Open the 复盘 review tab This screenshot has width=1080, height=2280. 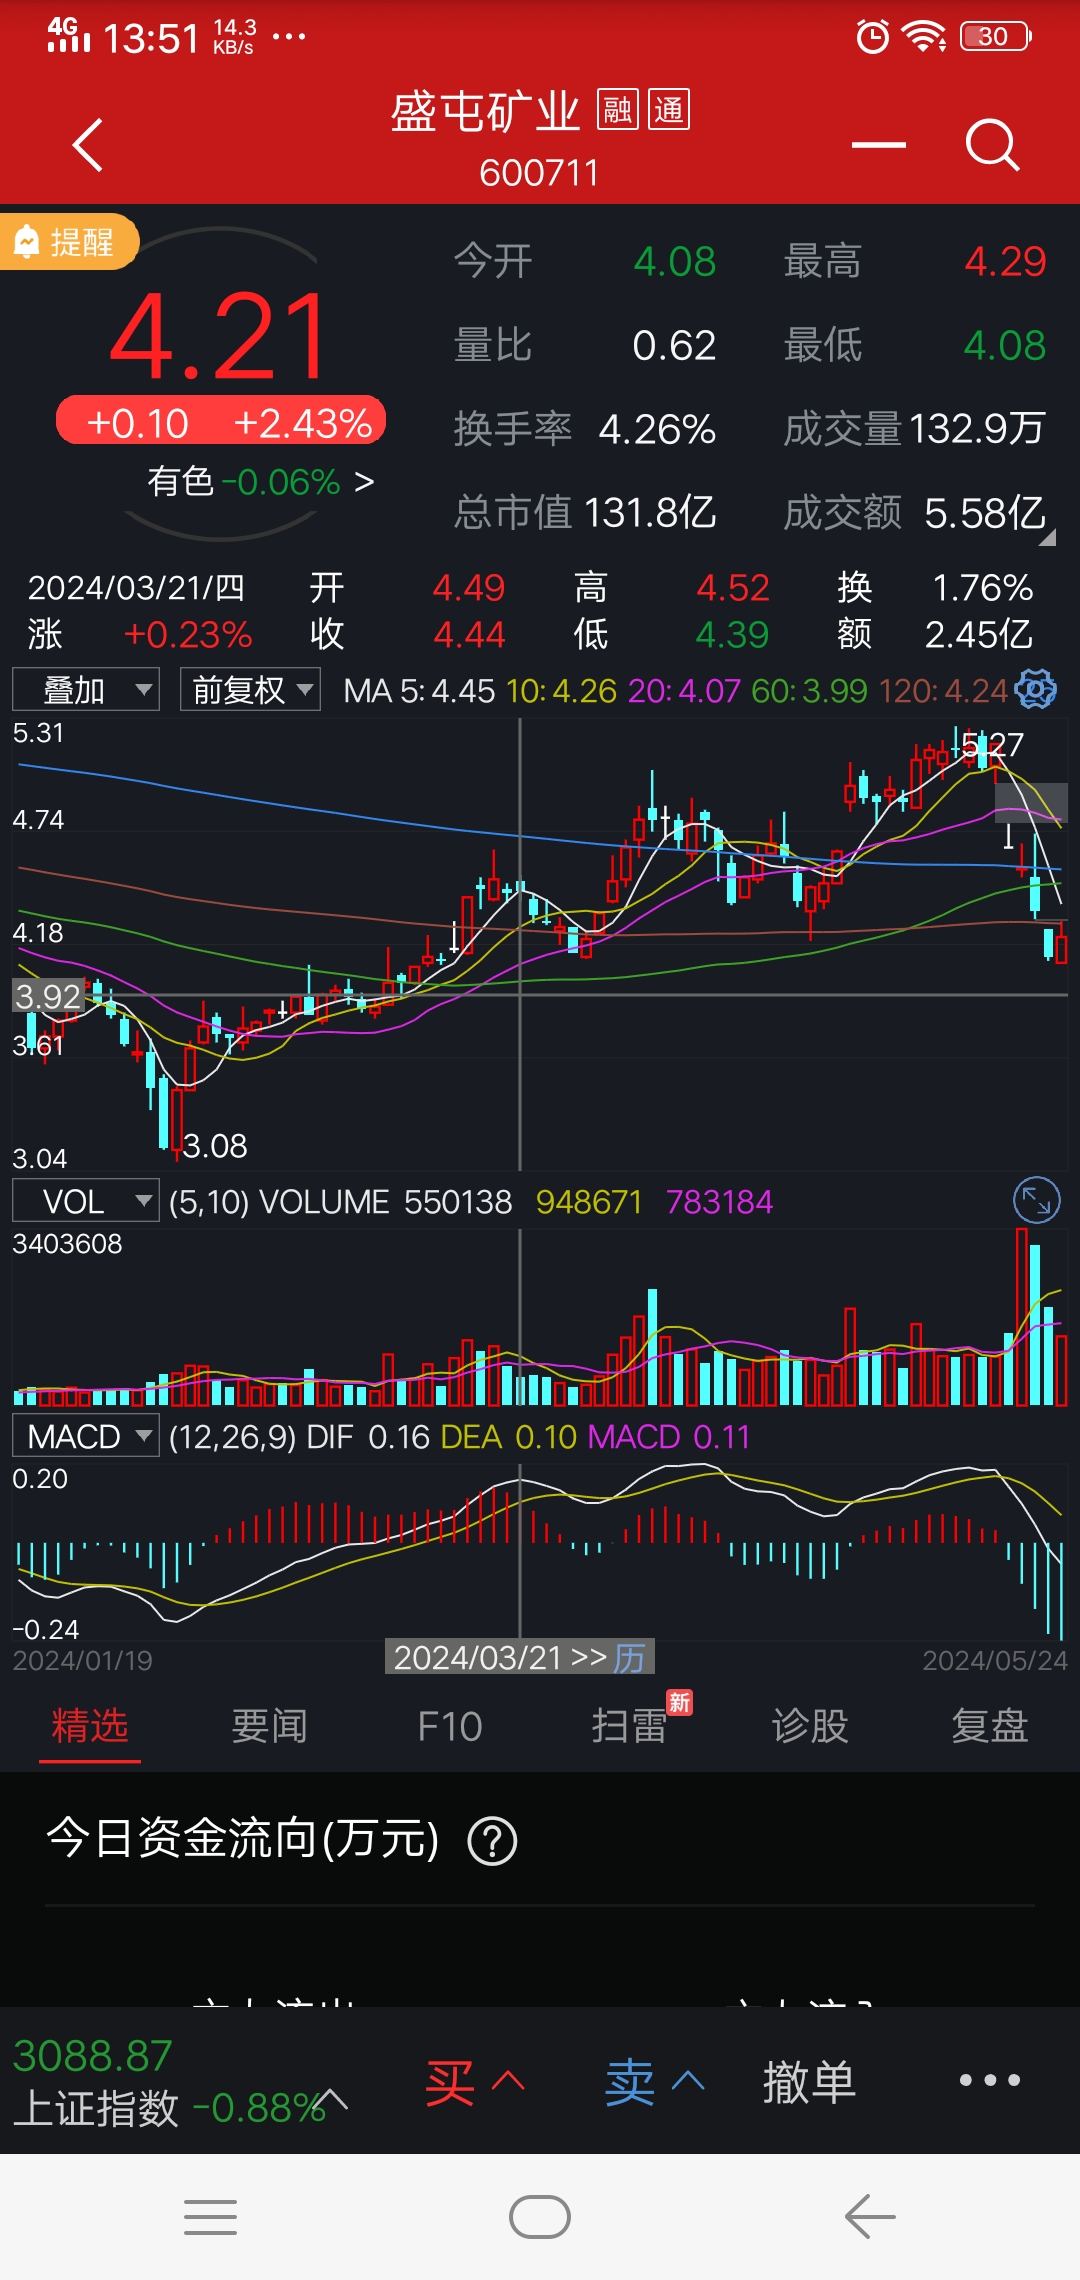point(990,1726)
